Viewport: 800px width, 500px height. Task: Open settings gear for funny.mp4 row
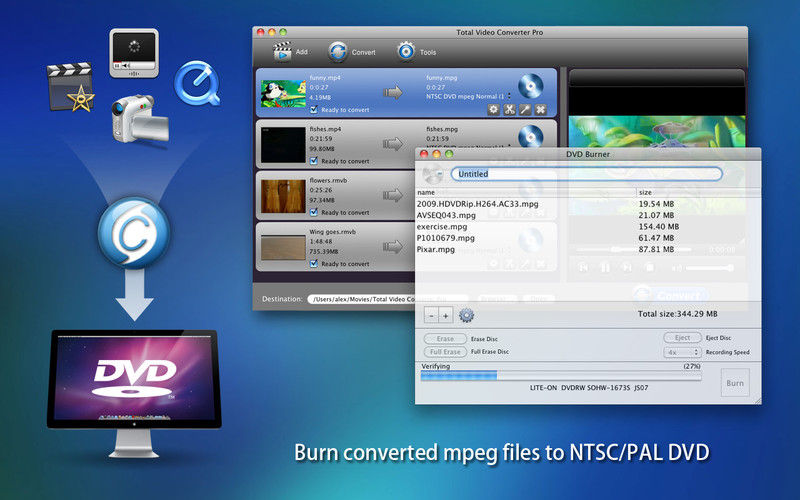click(x=493, y=109)
